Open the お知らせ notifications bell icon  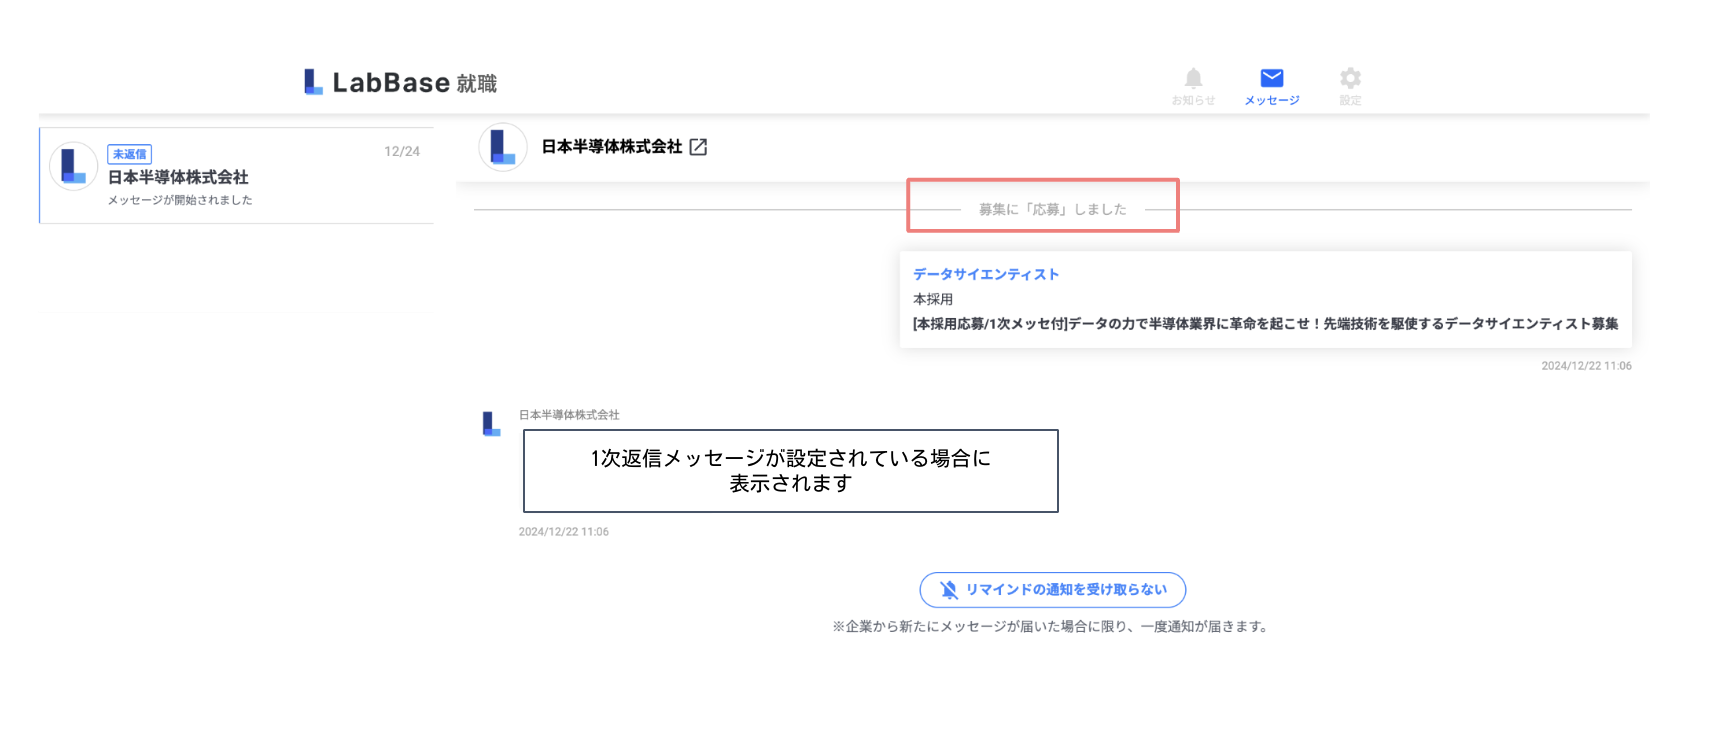(1193, 78)
